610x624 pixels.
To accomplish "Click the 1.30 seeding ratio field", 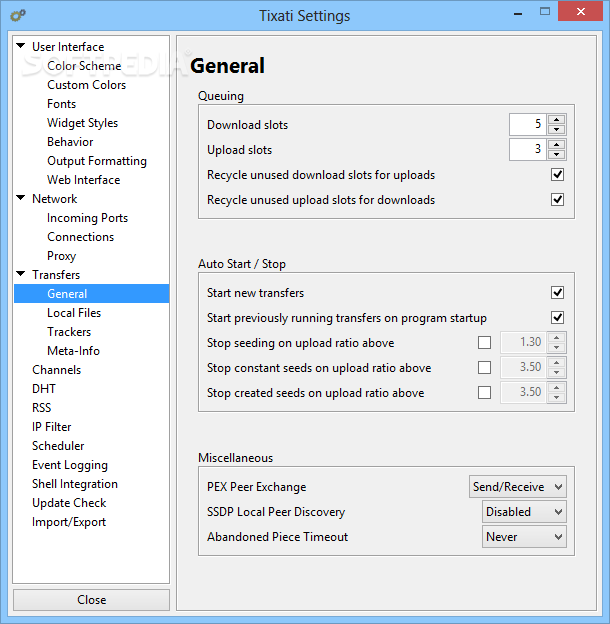I will 523,342.
